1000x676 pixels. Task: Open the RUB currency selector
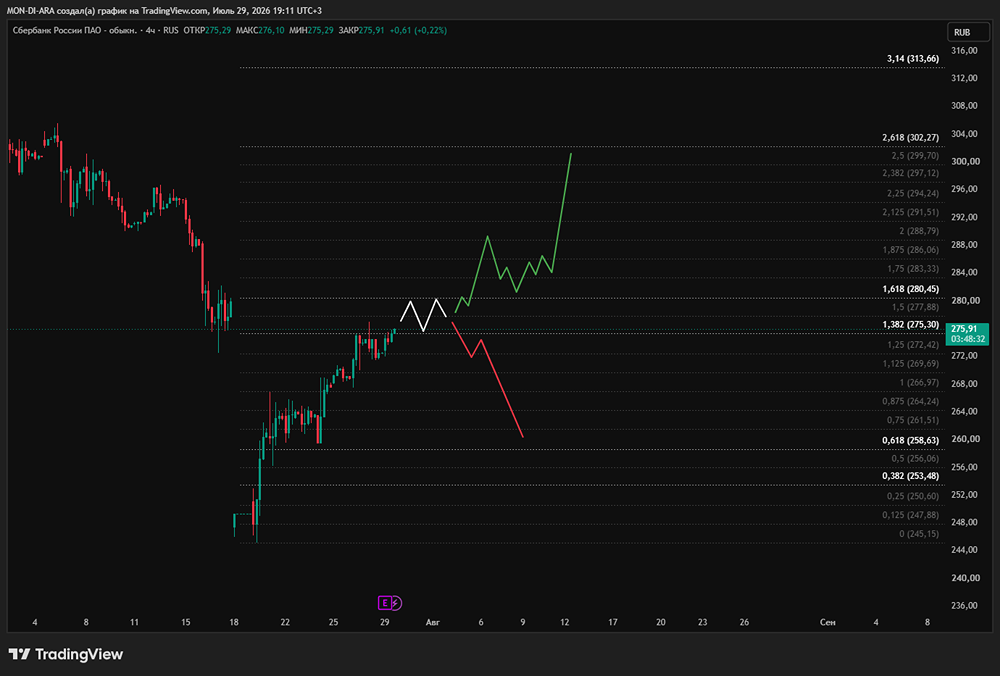[x=967, y=32]
